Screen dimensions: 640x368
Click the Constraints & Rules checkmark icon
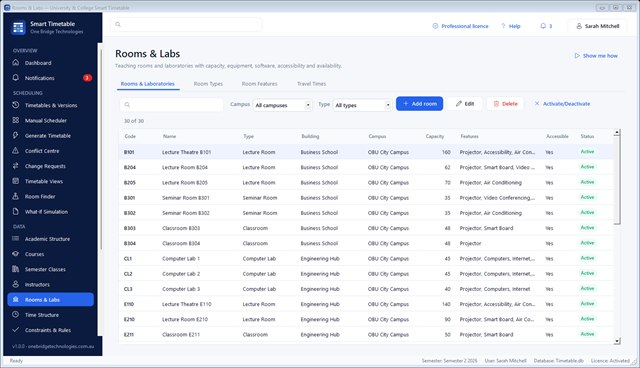click(16, 330)
